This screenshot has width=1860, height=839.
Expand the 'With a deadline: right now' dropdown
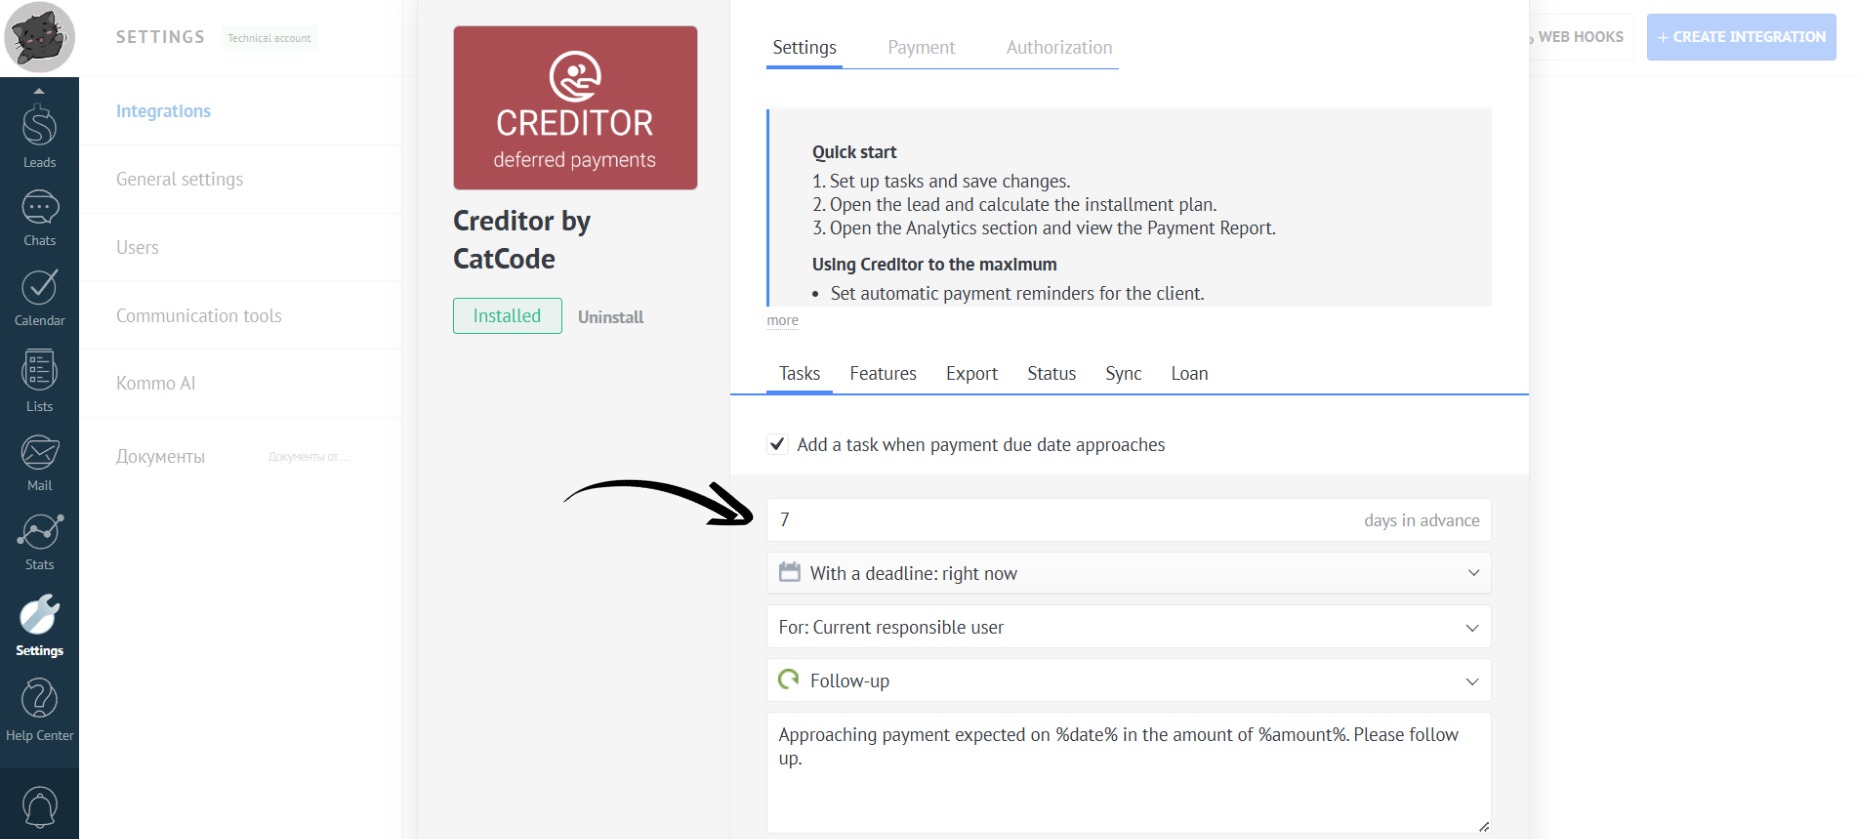pyautogui.click(x=1128, y=573)
